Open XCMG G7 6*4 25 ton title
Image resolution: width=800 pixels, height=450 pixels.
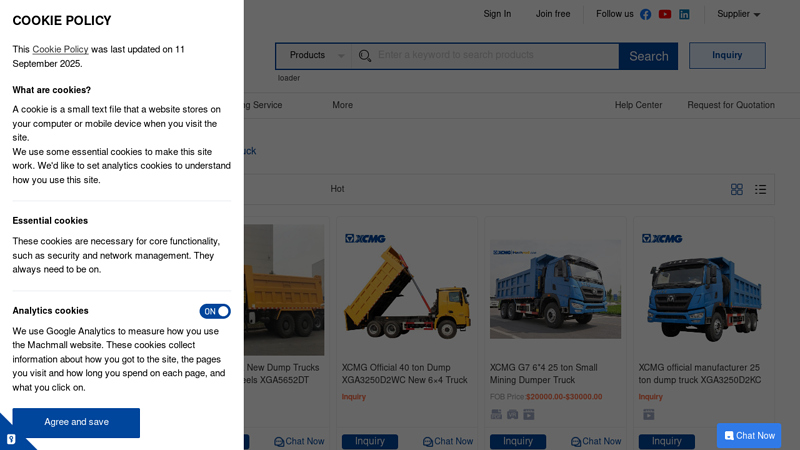[x=544, y=373]
